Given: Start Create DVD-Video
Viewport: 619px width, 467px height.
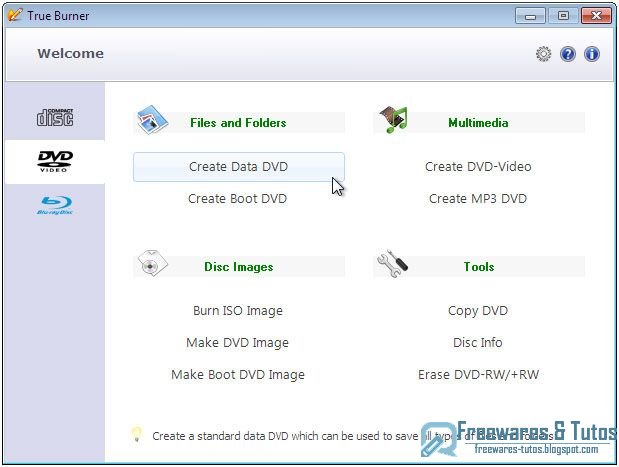Looking at the screenshot, I should pos(478,167).
